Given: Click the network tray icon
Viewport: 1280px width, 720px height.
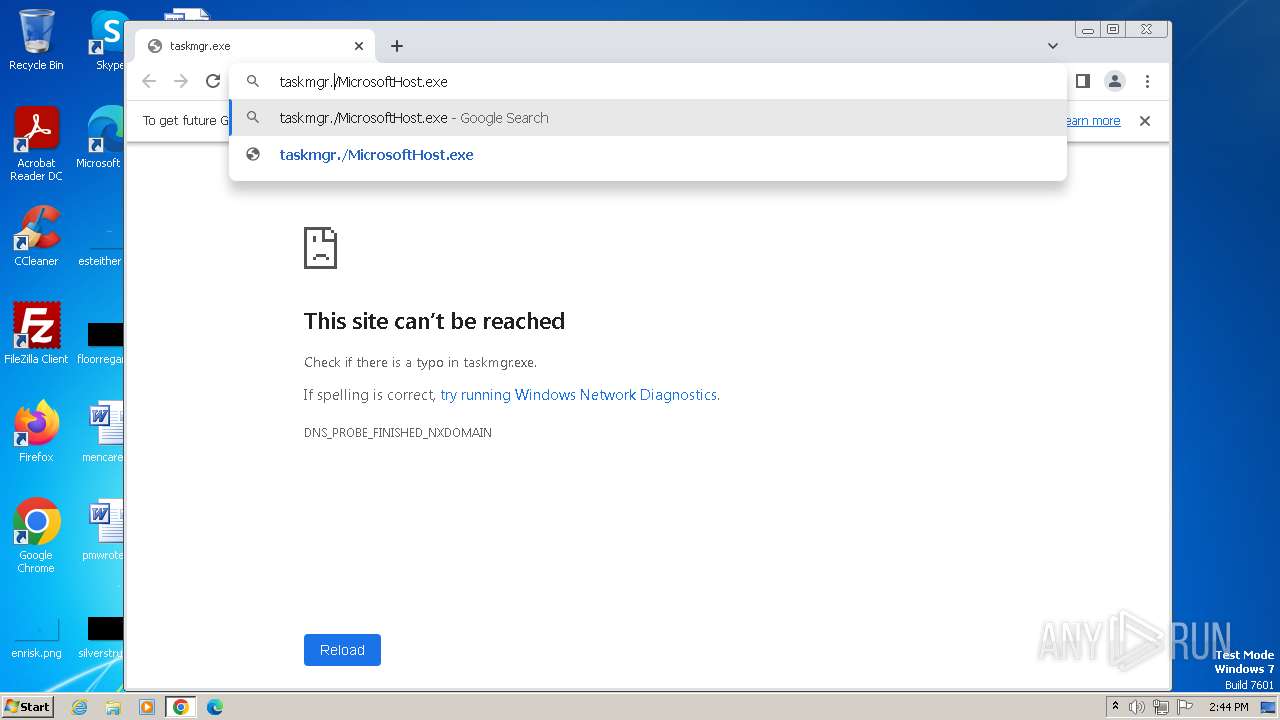Looking at the screenshot, I should [1160, 707].
